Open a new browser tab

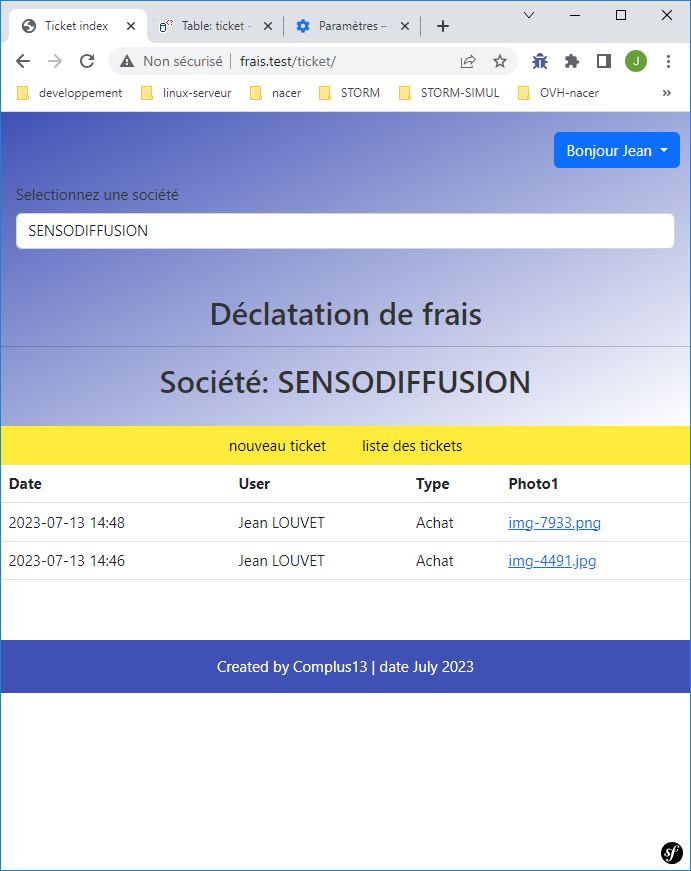(443, 26)
